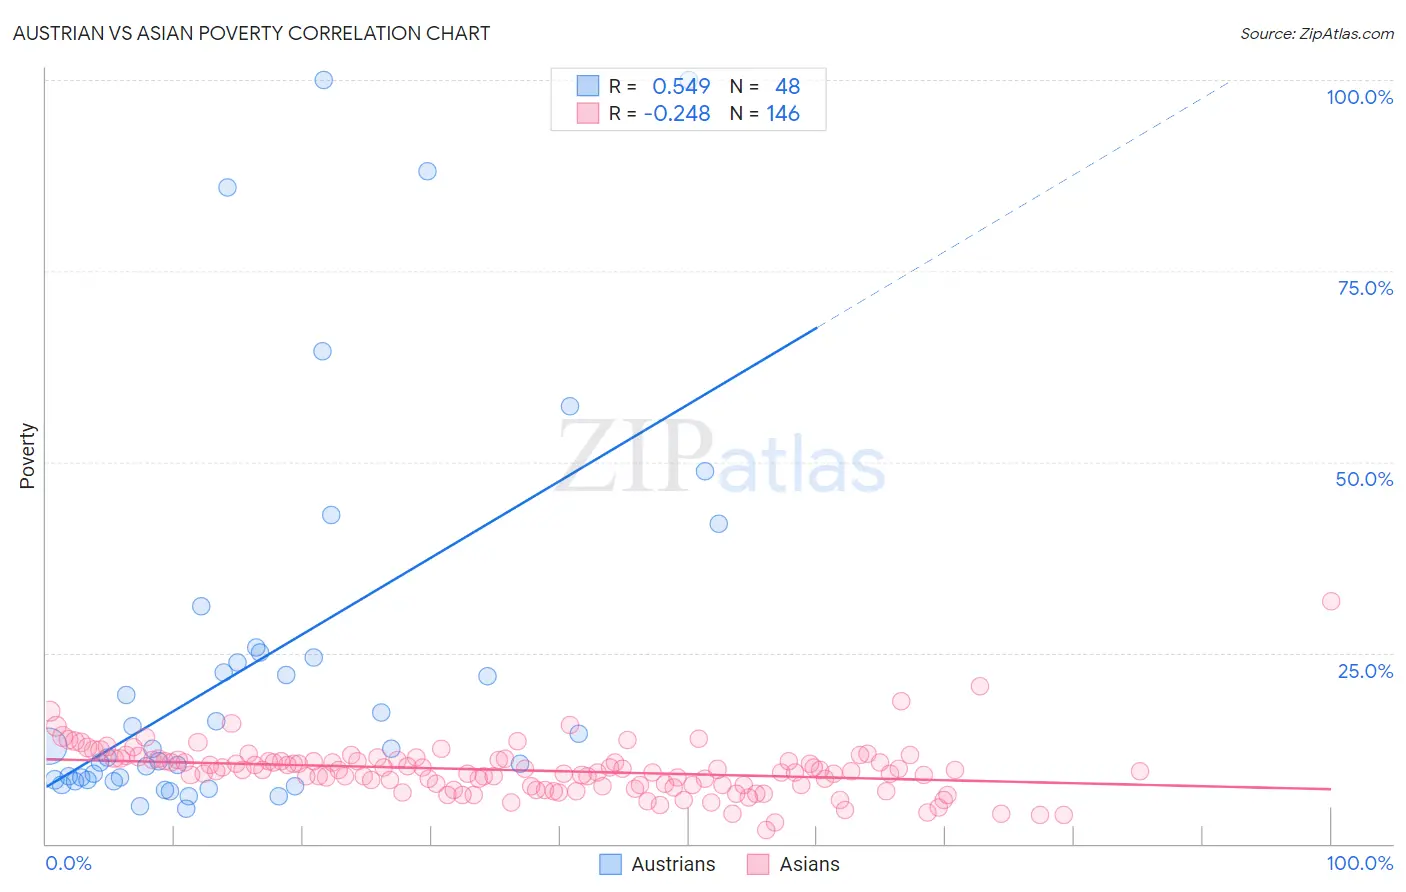Screen dimensions: 1406x892
Task: Click the 0.0% x-axis tick label
Action: click(x=68, y=863)
